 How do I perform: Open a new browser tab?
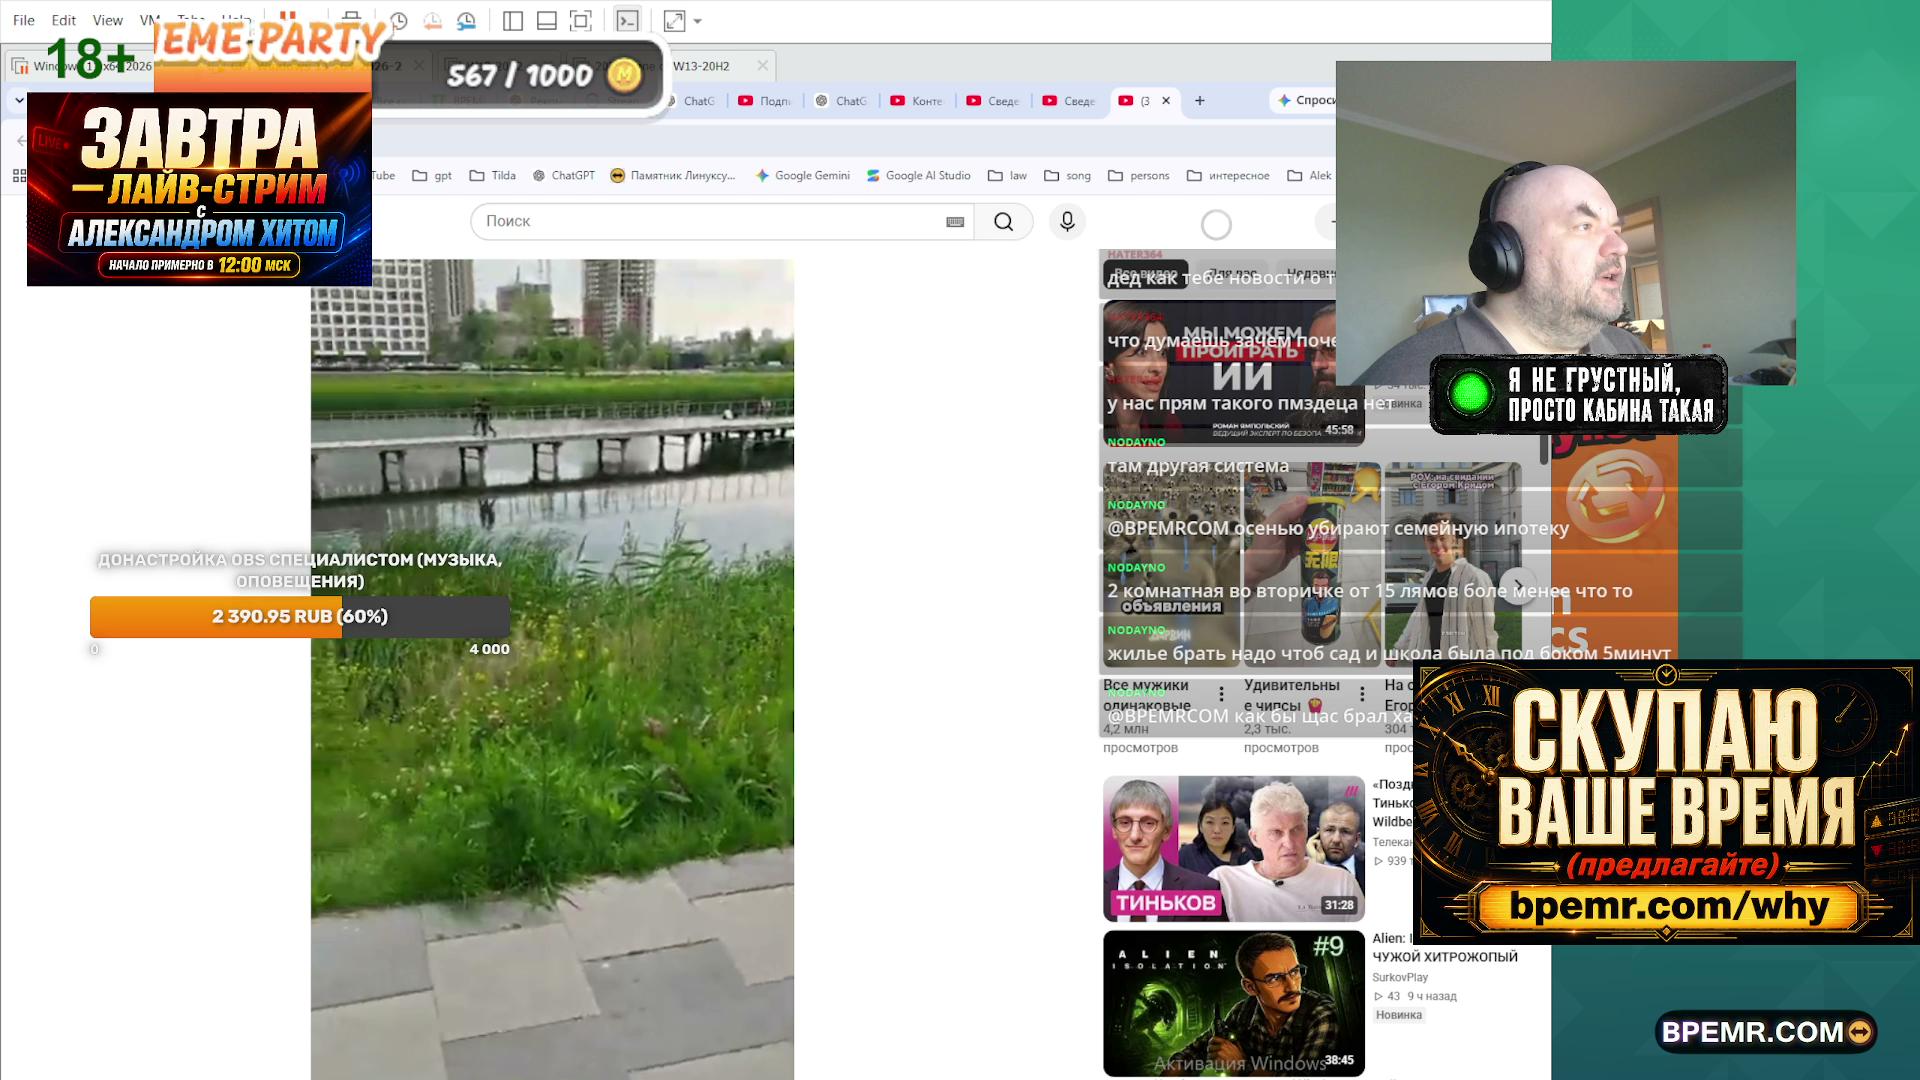tap(1200, 101)
